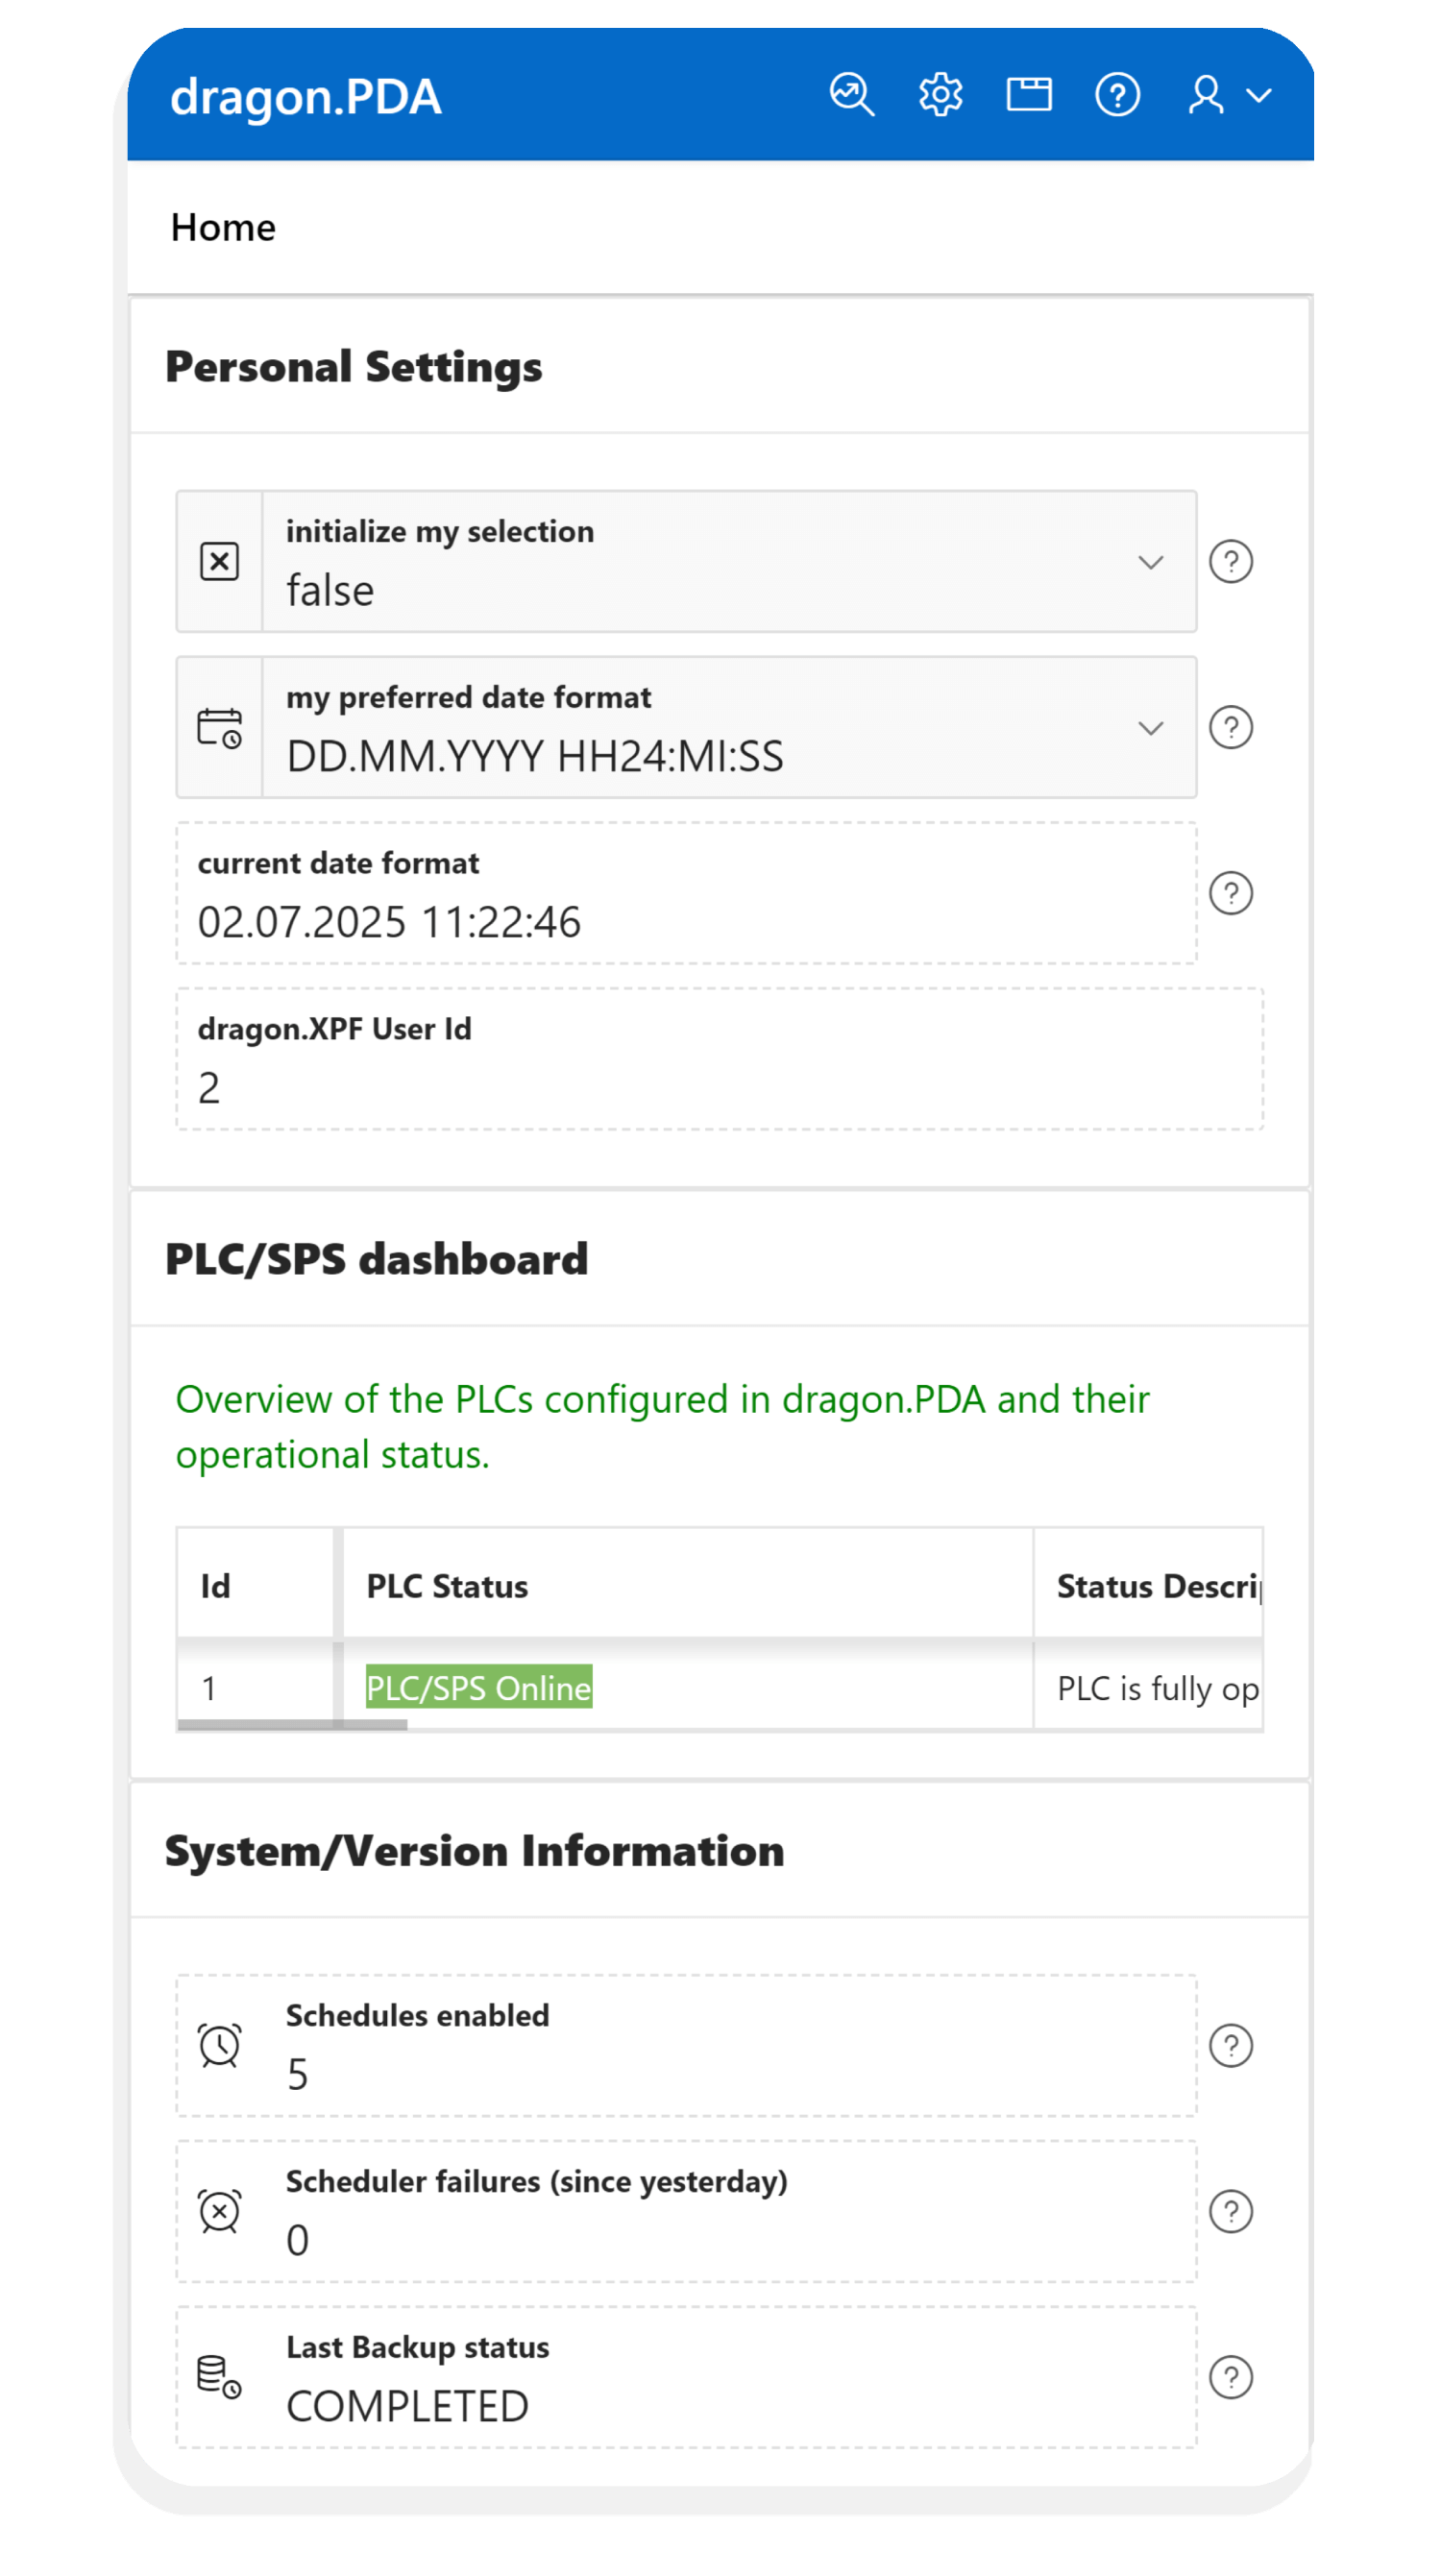Show help for Last Backup status
This screenshot has width=1441, height=2576.
[1230, 2377]
